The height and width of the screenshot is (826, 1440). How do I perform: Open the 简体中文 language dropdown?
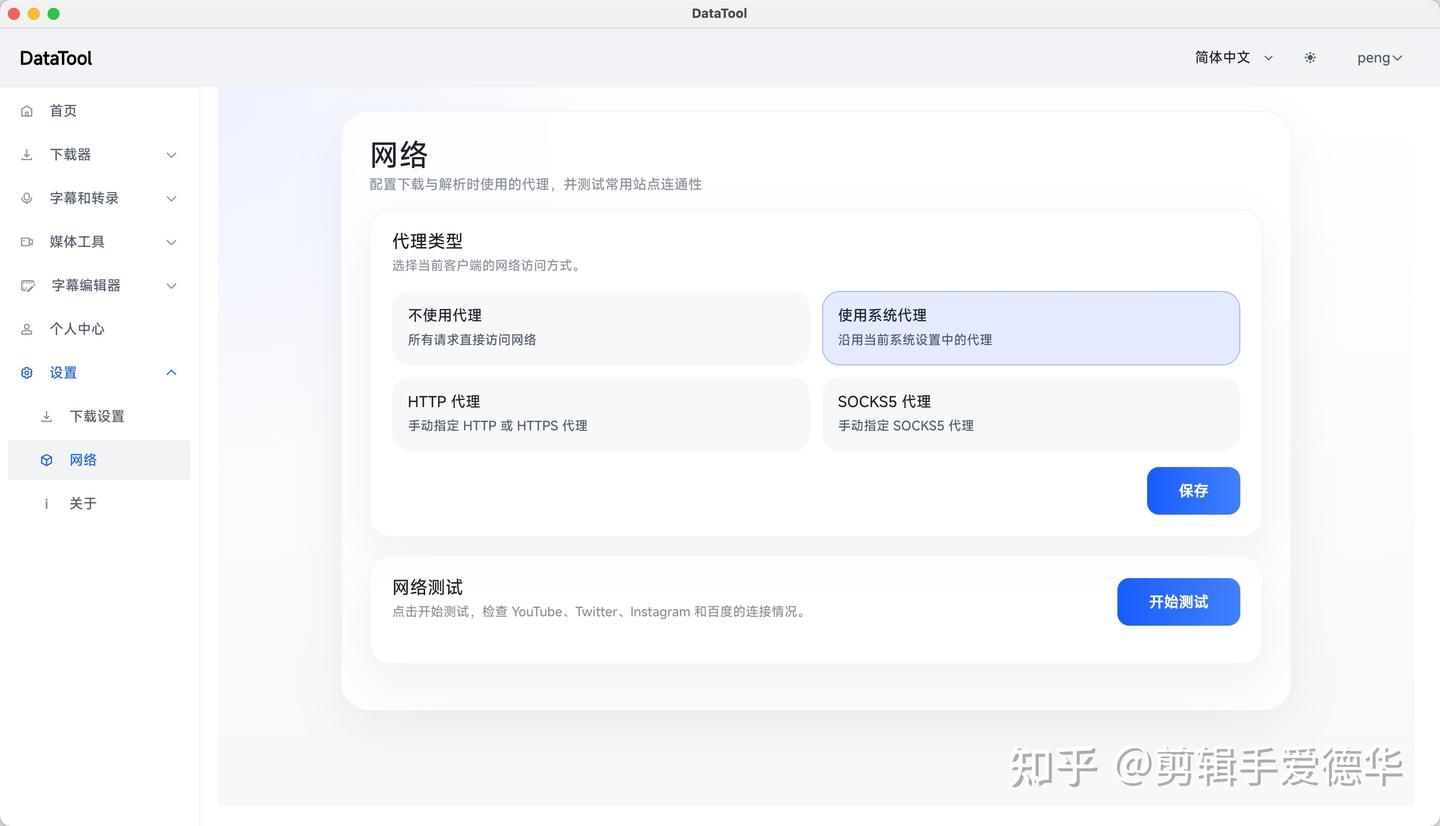click(1234, 58)
